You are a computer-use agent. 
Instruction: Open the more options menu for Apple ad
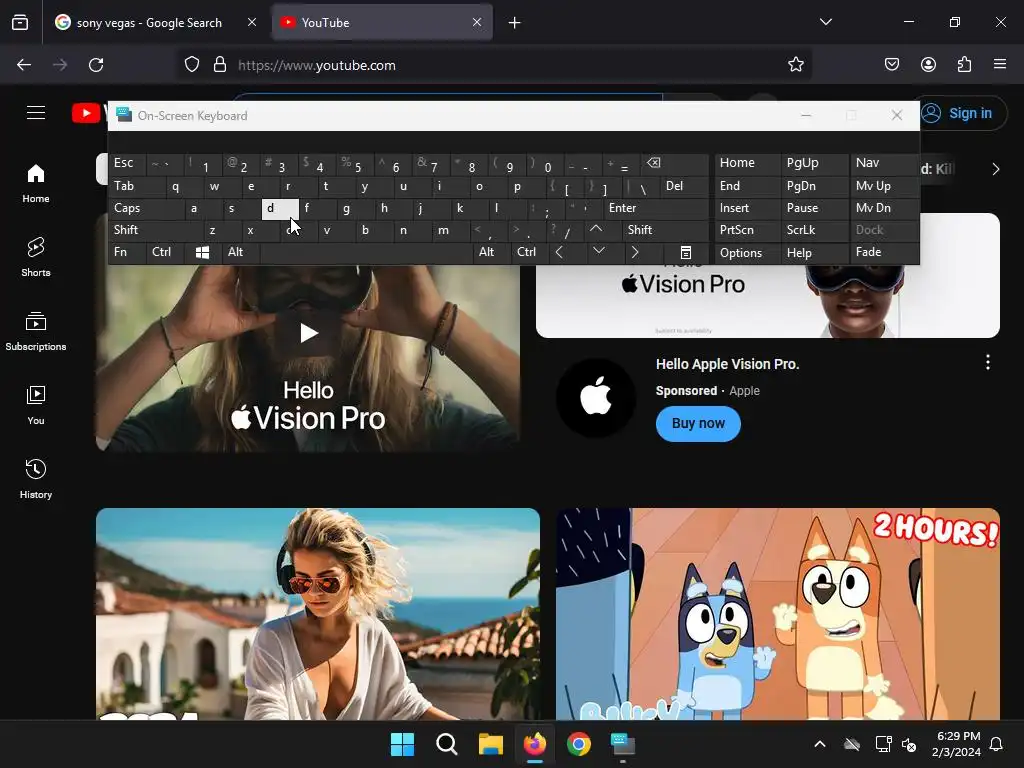point(987,362)
